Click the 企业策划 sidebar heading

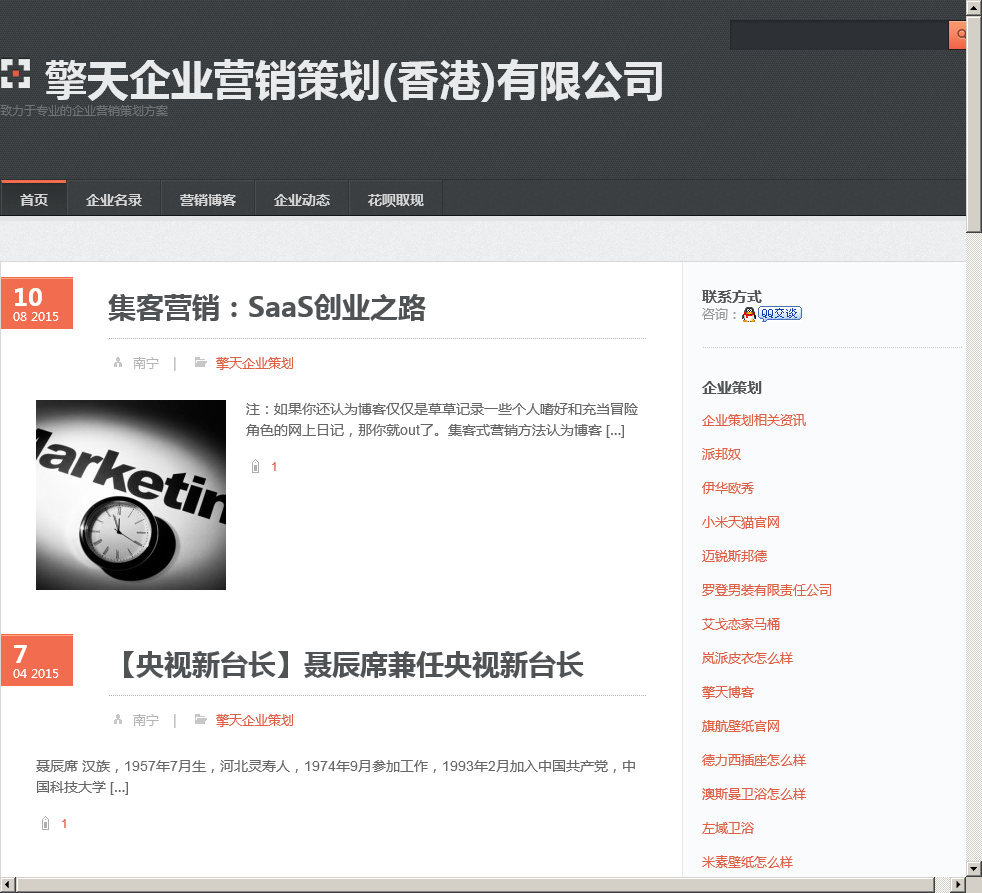click(x=731, y=387)
